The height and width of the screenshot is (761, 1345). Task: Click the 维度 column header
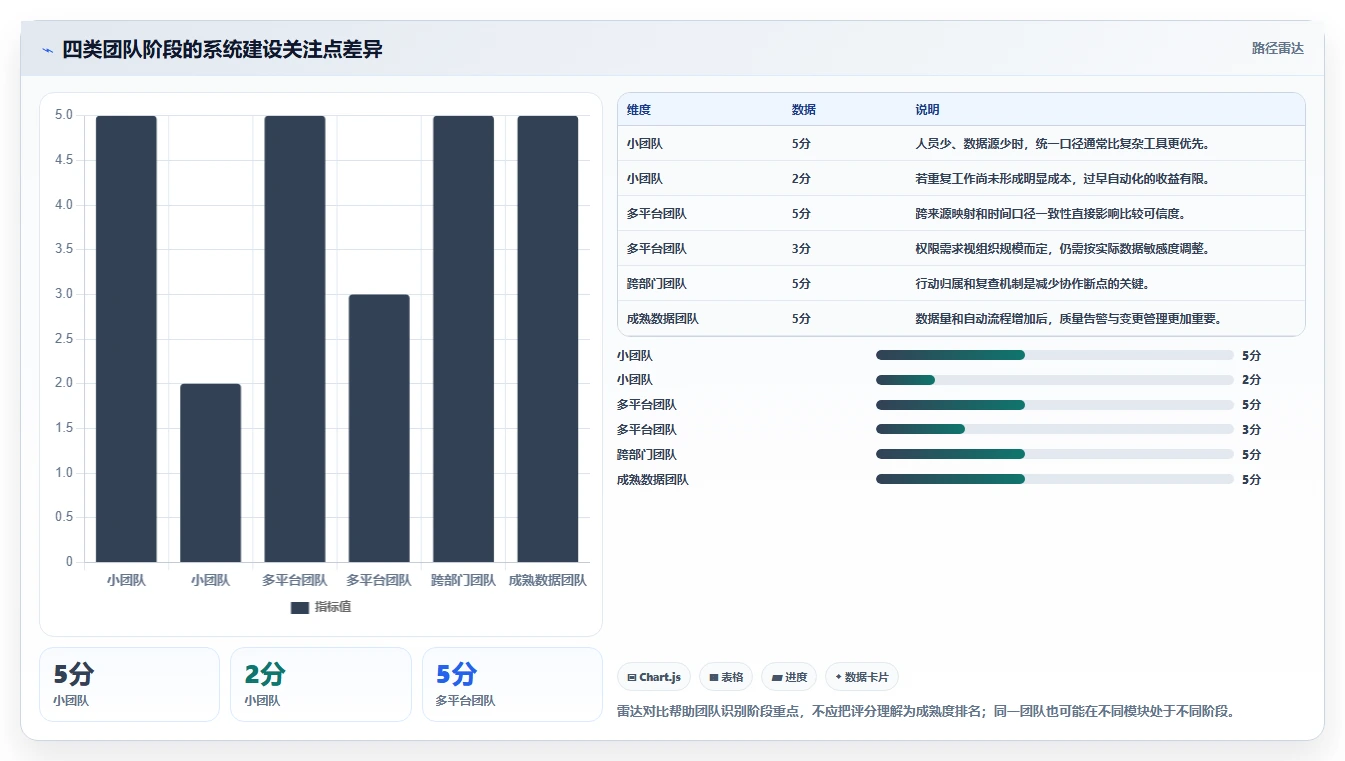click(x=639, y=110)
